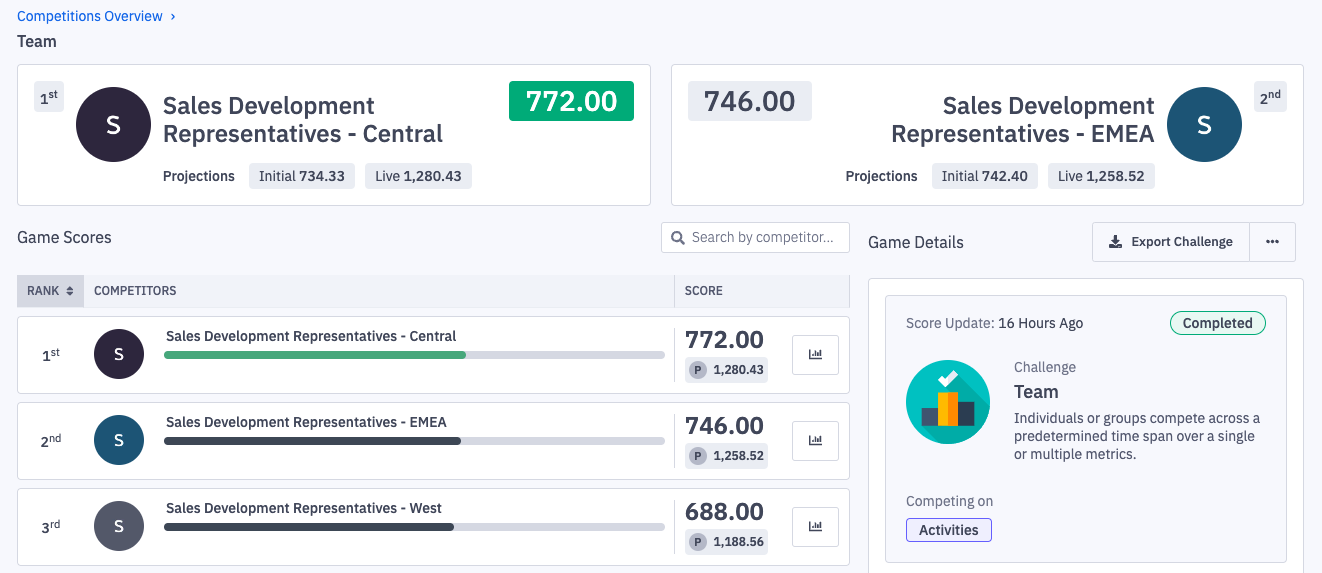Click the Completed status badge
The height and width of the screenshot is (573, 1322).
[1217, 323]
